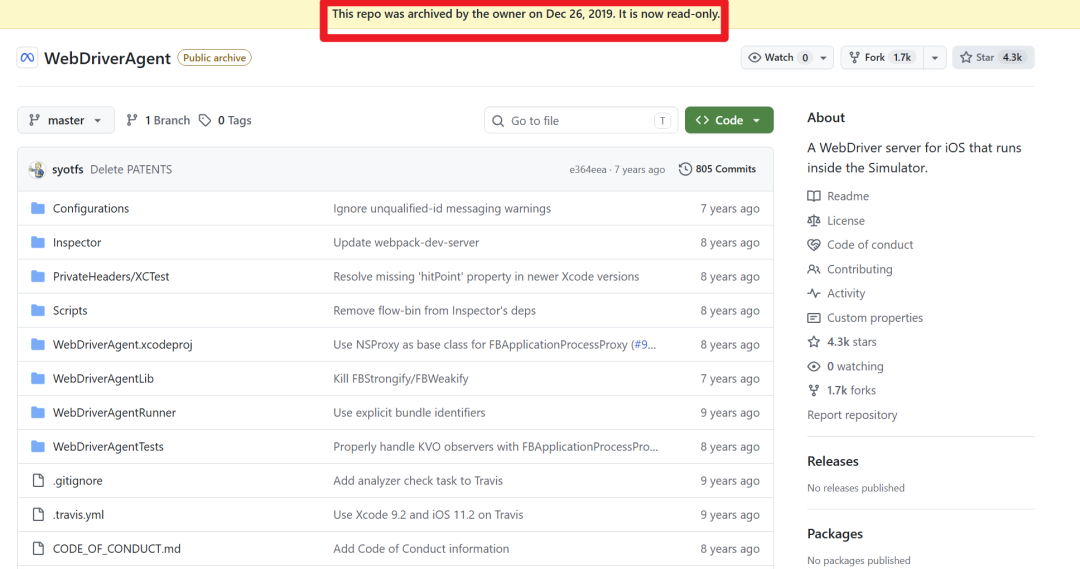This screenshot has height=569, width=1080.
Task: Click syotfs user avatar
Action: coord(37,169)
